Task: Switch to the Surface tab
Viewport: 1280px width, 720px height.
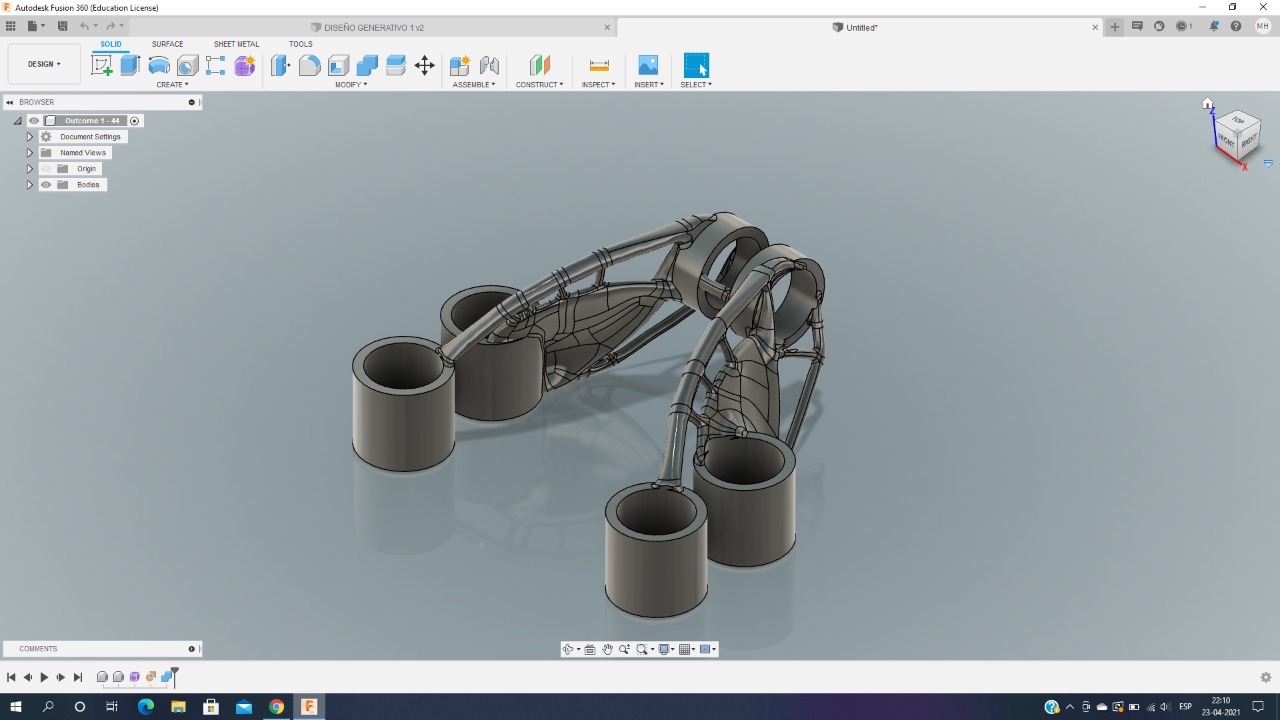Action: click(167, 44)
